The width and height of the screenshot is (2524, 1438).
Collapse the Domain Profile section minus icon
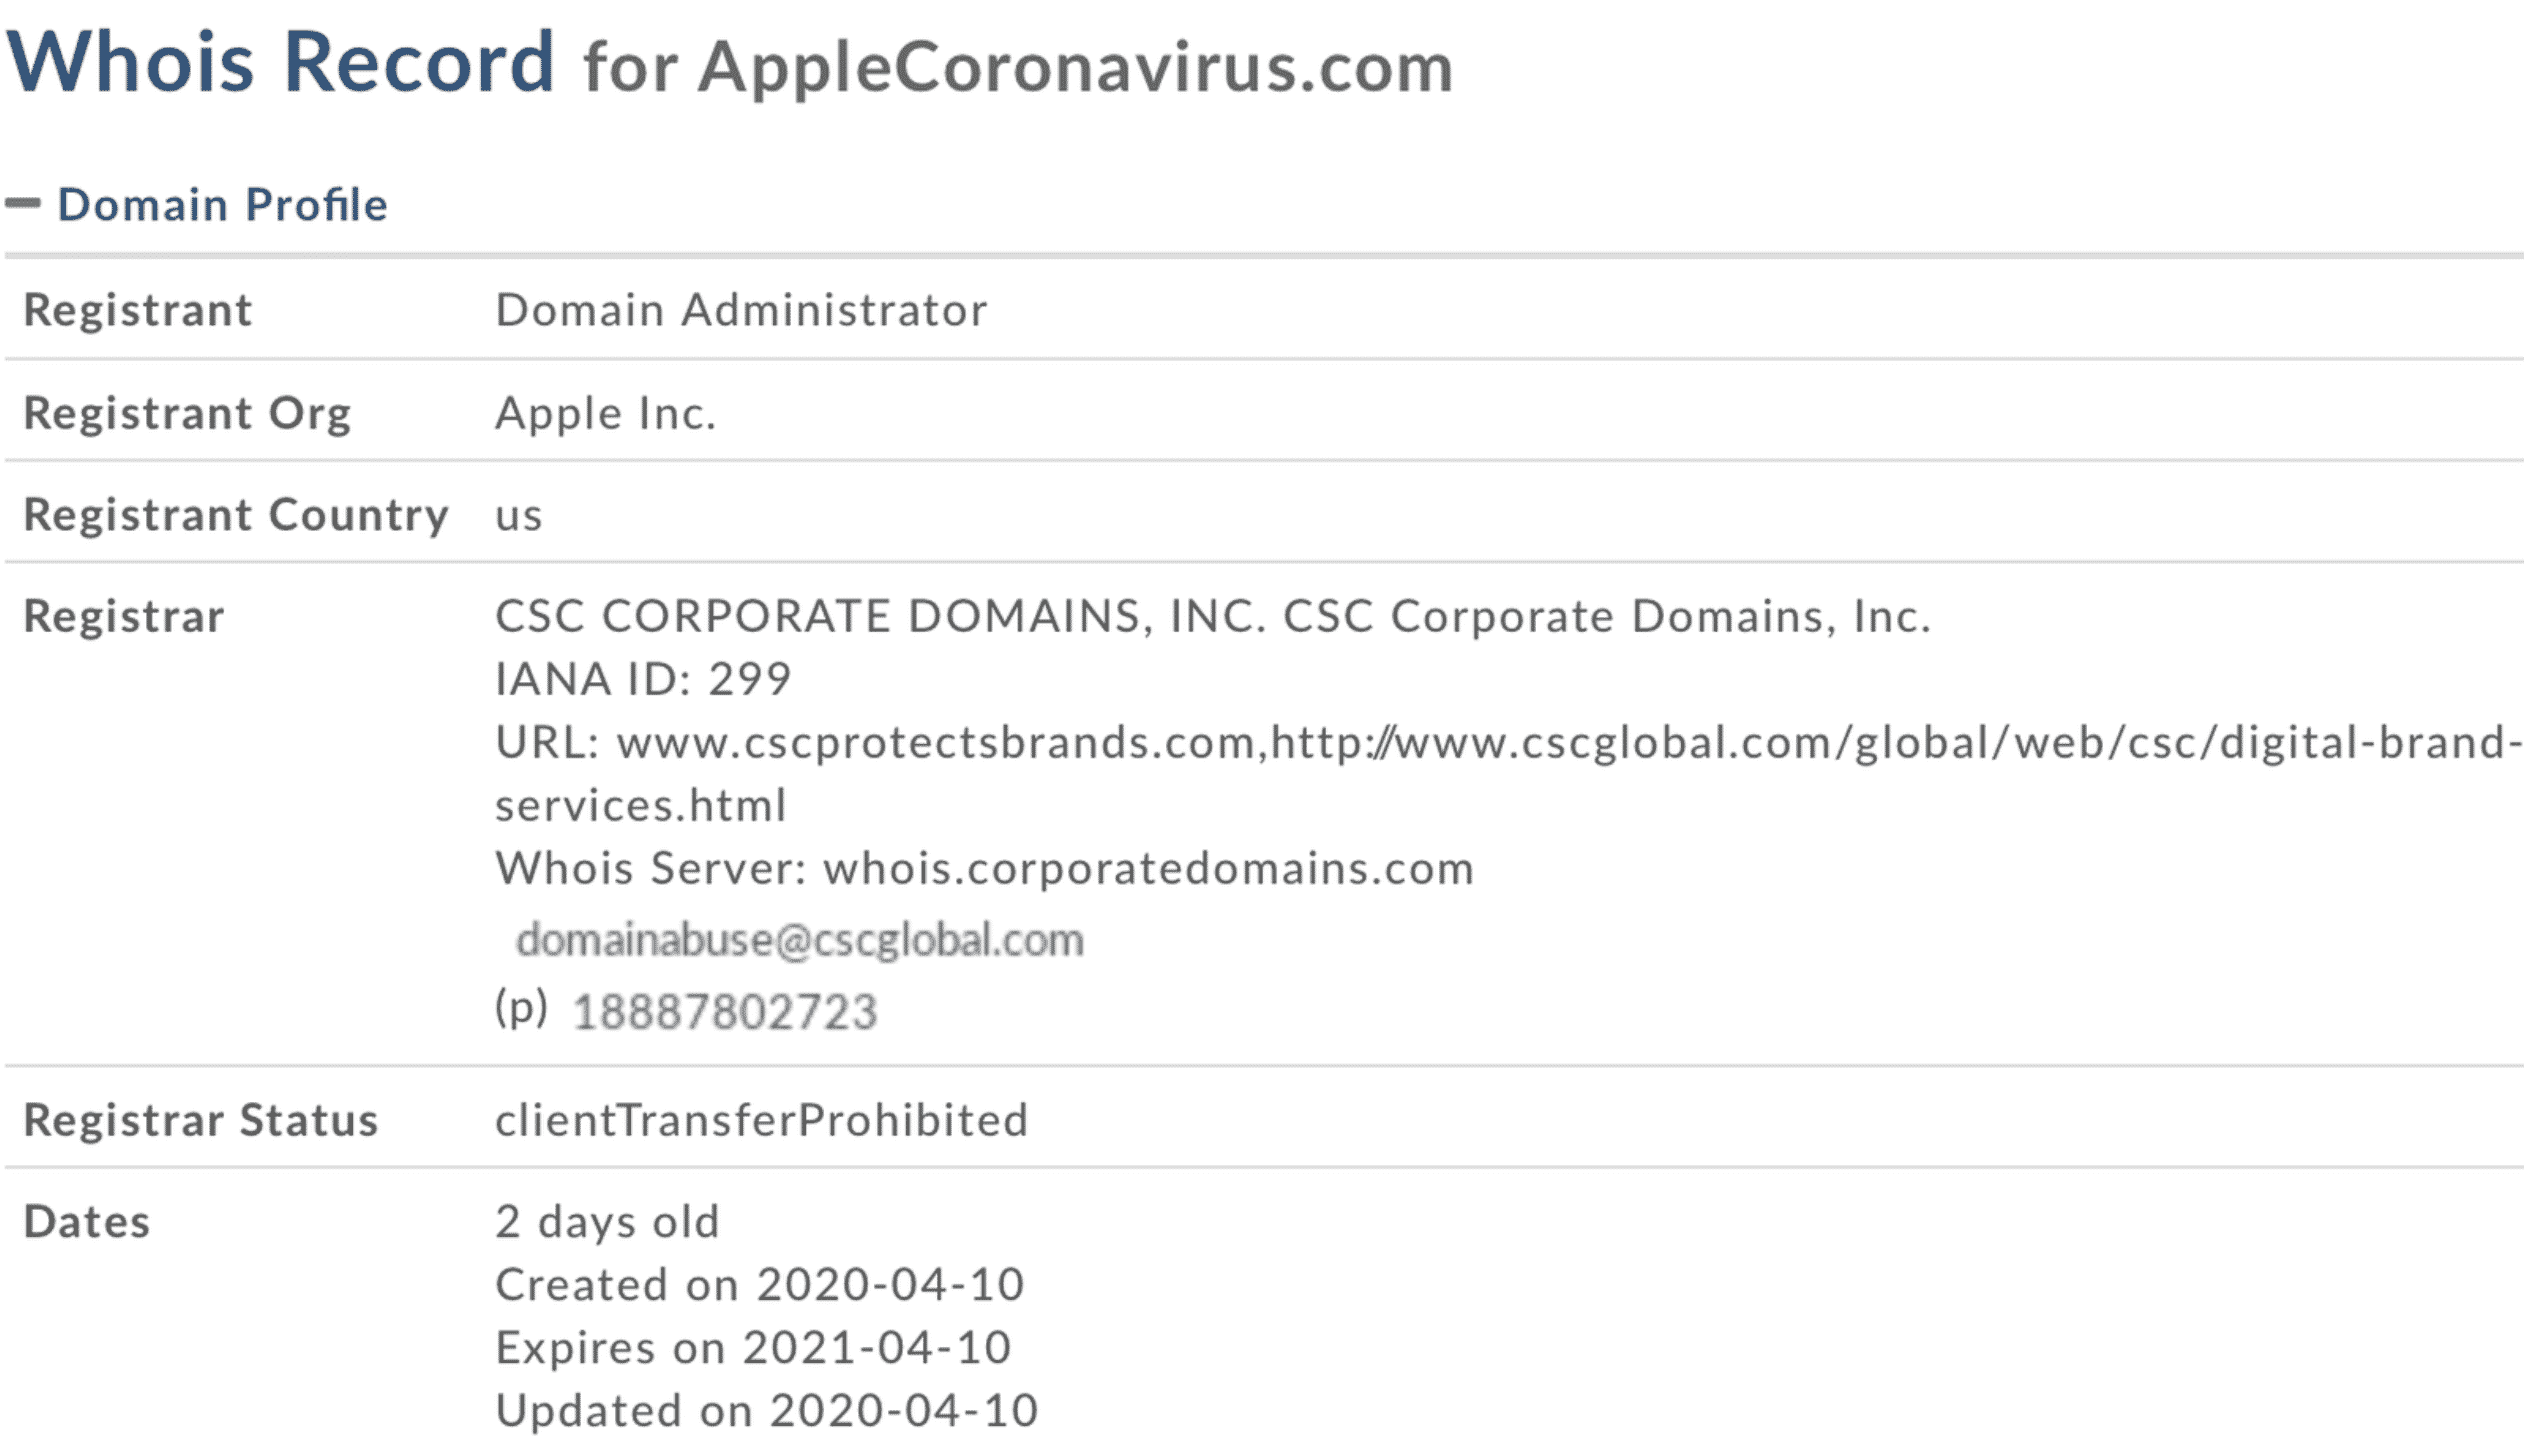(x=22, y=204)
